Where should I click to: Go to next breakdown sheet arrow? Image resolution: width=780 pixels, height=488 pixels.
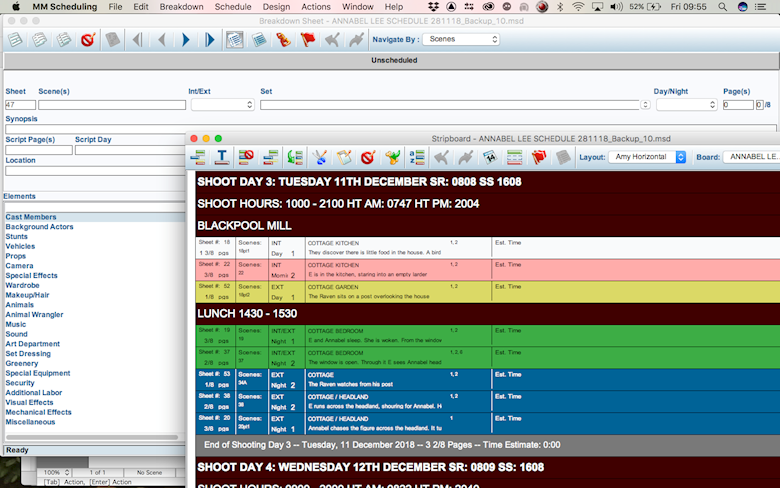coord(186,39)
